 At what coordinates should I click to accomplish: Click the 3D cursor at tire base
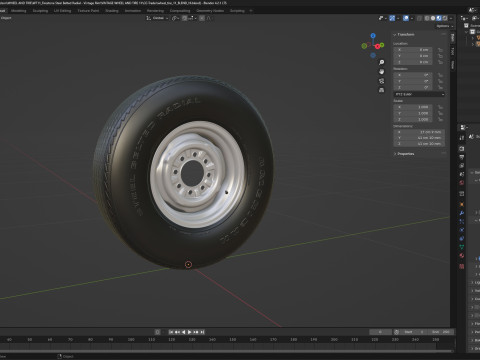point(188,264)
